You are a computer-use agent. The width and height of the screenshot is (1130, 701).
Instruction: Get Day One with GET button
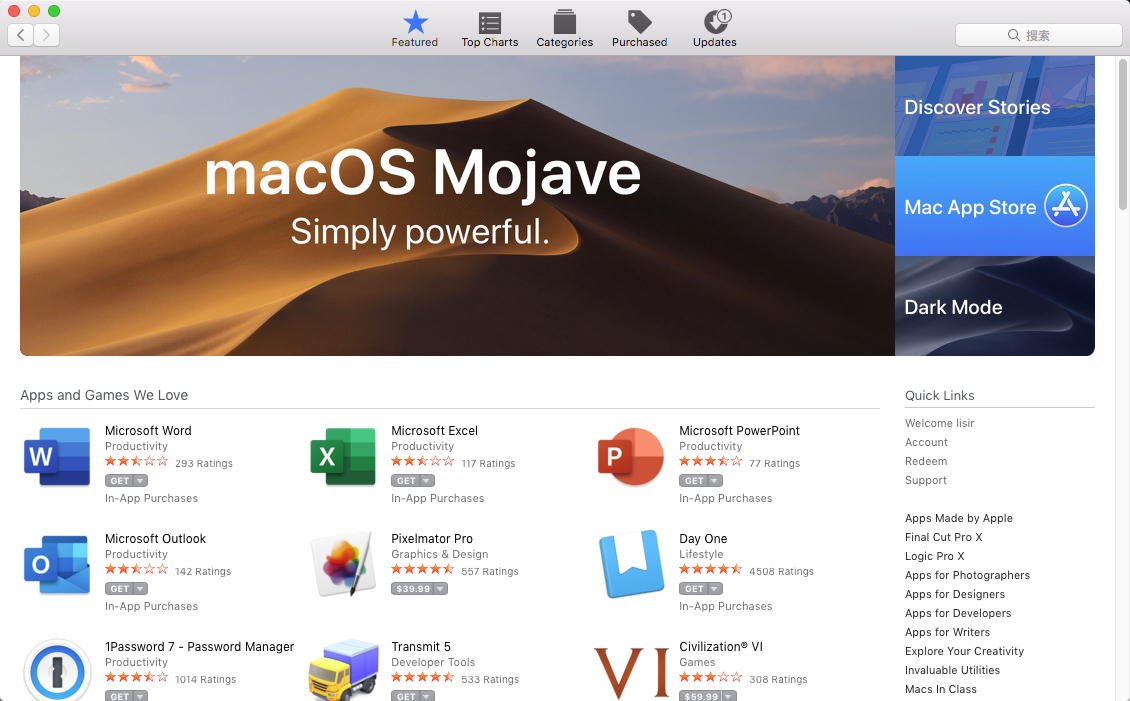click(x=693, y=589)
